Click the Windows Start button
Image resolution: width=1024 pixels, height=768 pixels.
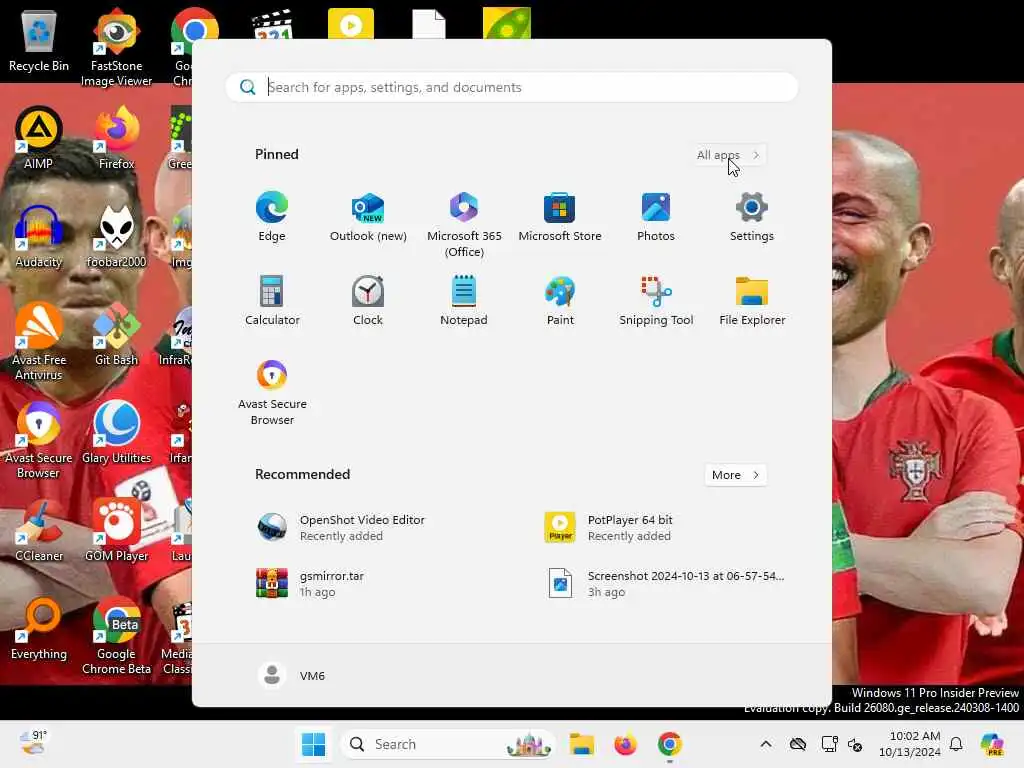pyautogui.click(x=313, y=744)
